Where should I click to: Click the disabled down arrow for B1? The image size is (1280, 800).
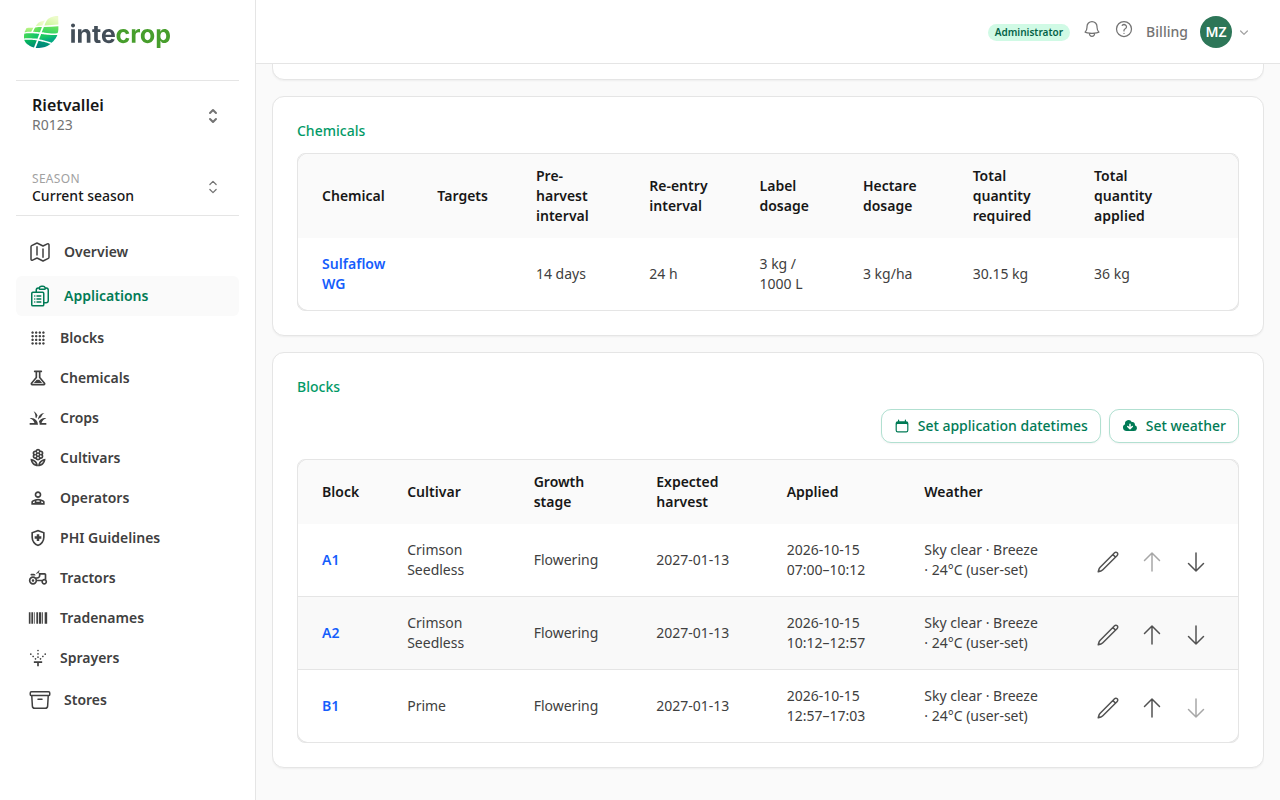(1196, 708)
